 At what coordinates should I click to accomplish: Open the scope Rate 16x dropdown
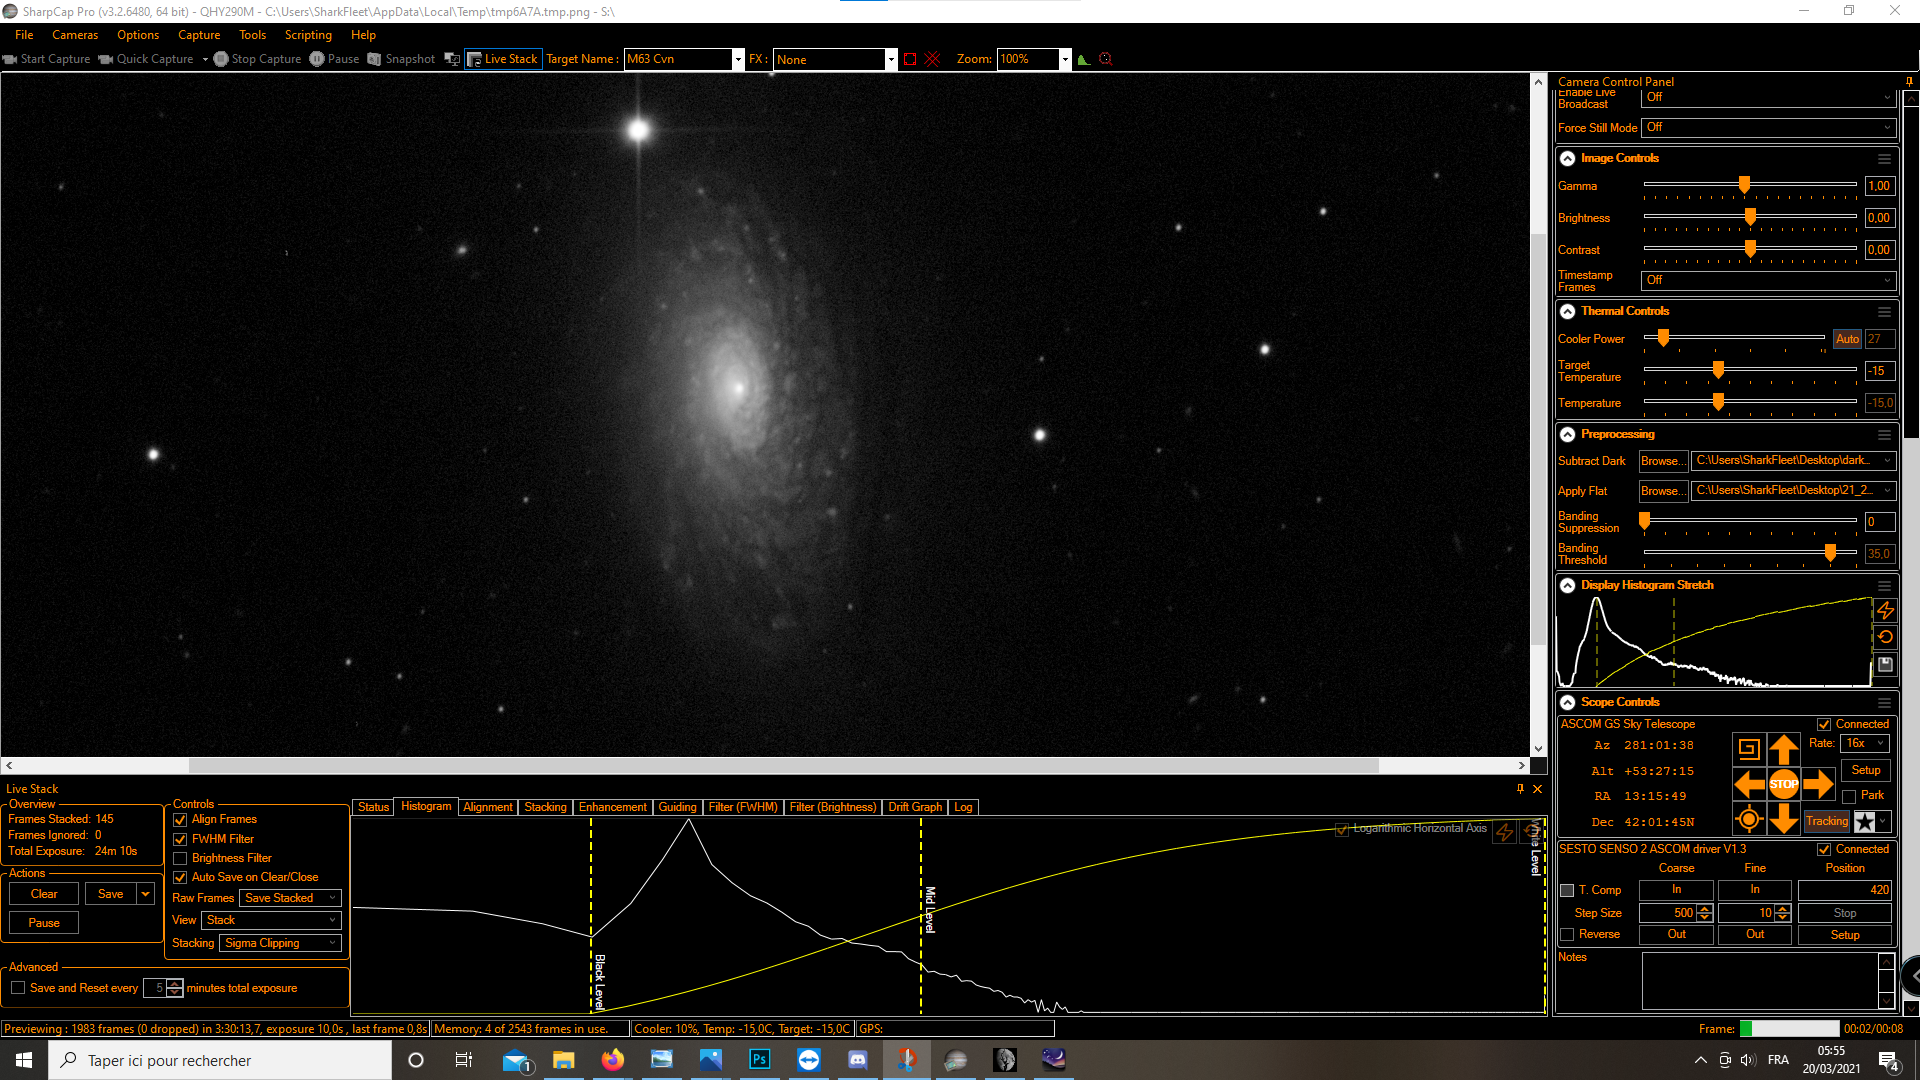1865,743
